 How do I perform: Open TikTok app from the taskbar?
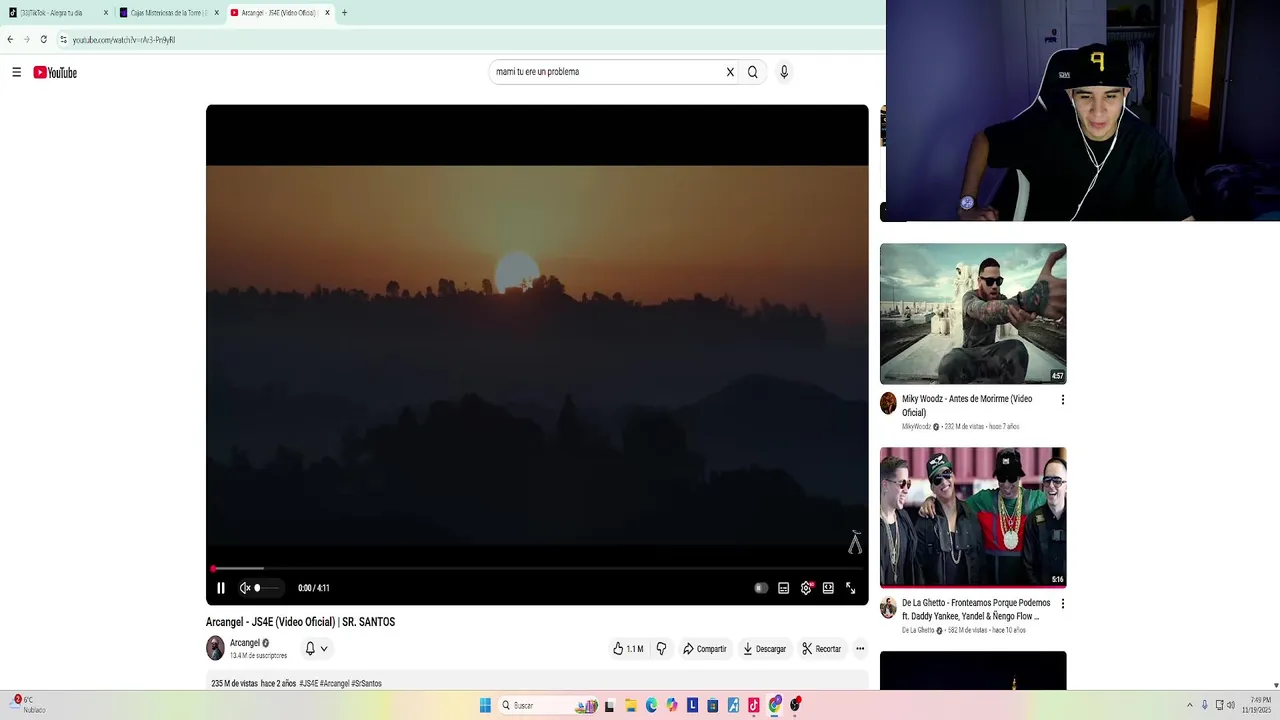click(x=753, y=706)
